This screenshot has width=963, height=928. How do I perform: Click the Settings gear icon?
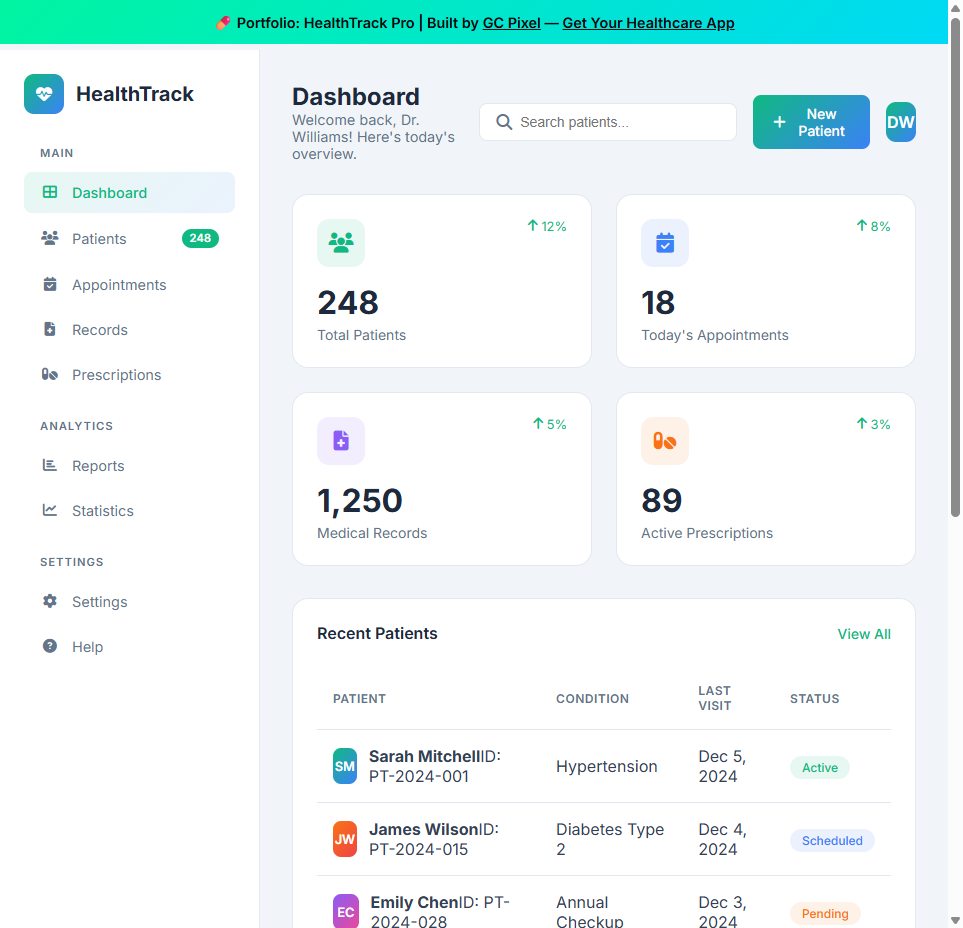point(49,601)
